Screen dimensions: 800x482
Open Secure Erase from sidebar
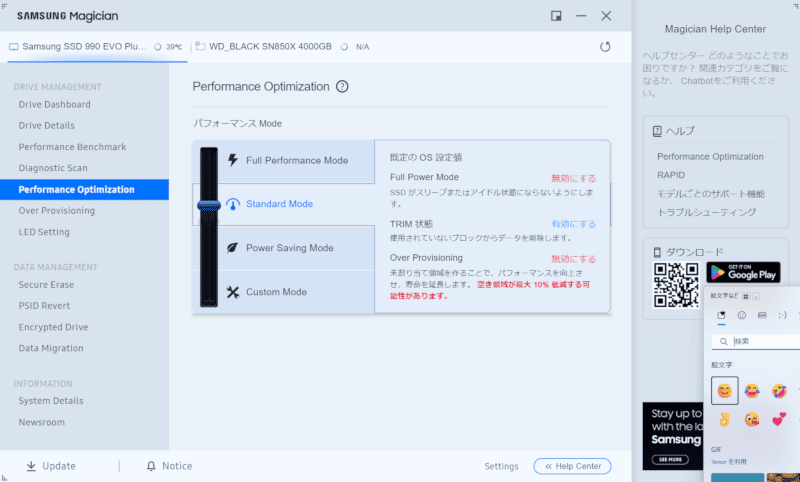46,284
